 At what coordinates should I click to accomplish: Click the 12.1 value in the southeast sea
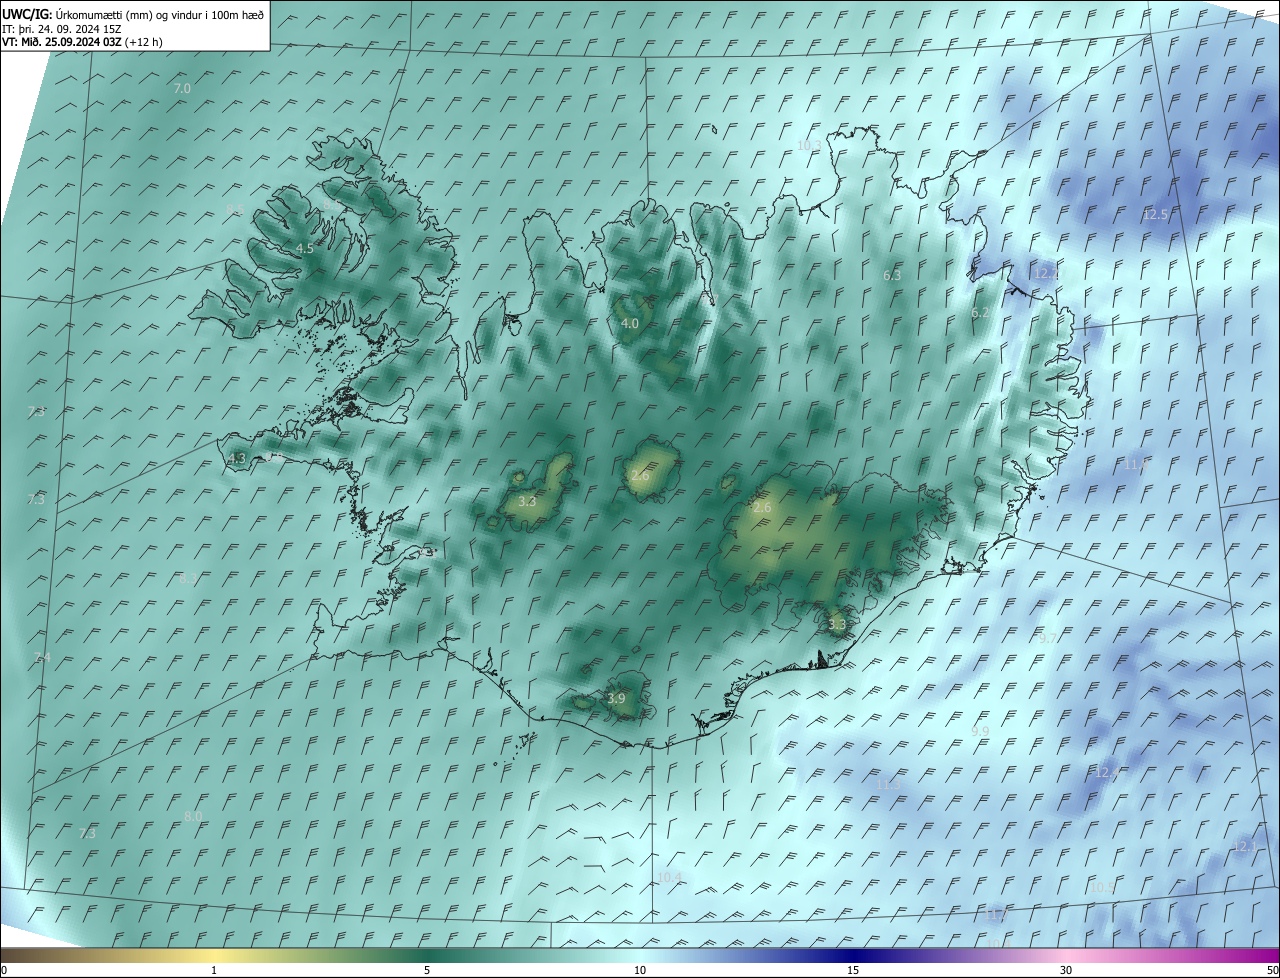tap(1245, 847)
